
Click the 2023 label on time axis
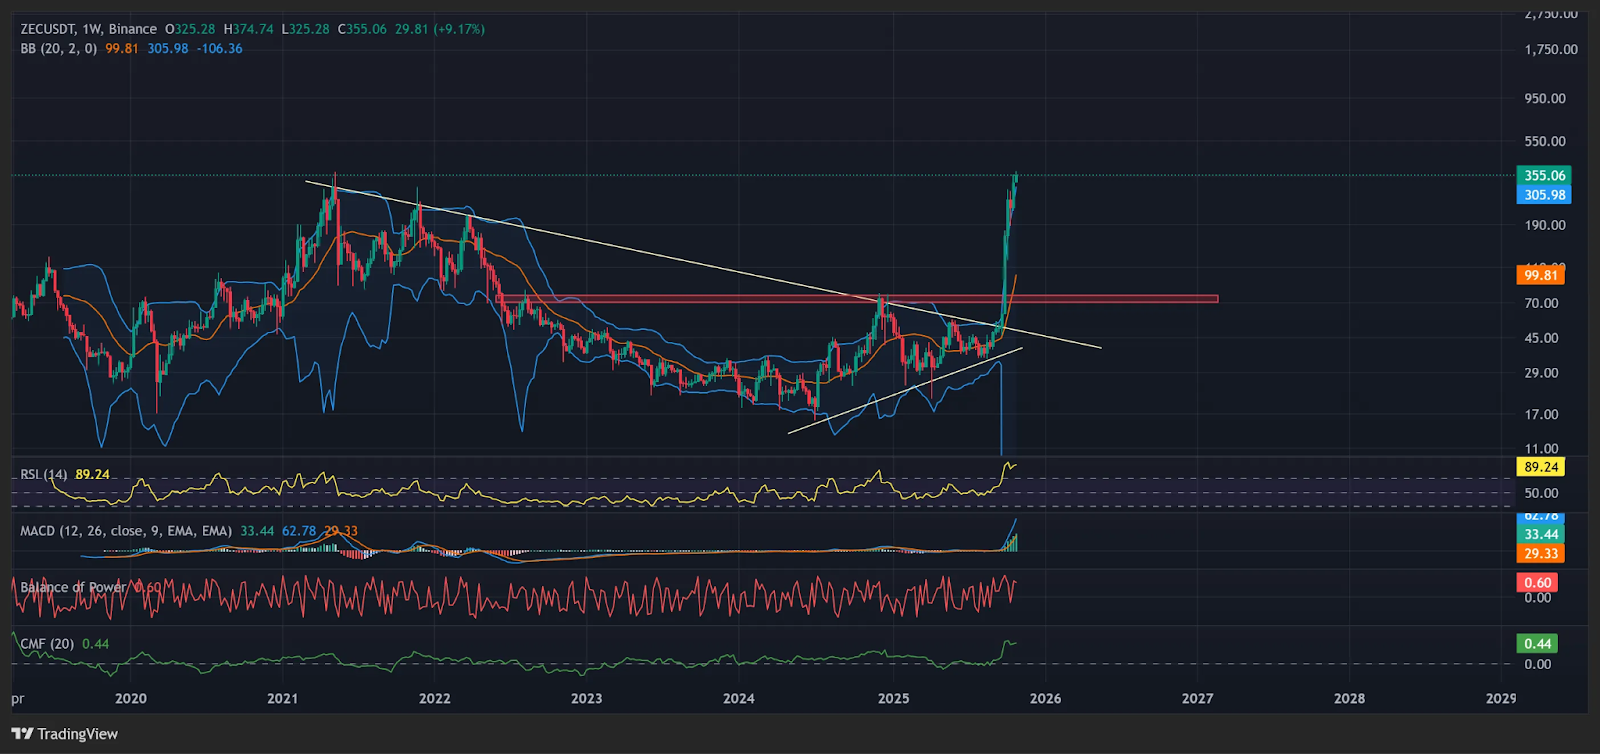point(586,698)
